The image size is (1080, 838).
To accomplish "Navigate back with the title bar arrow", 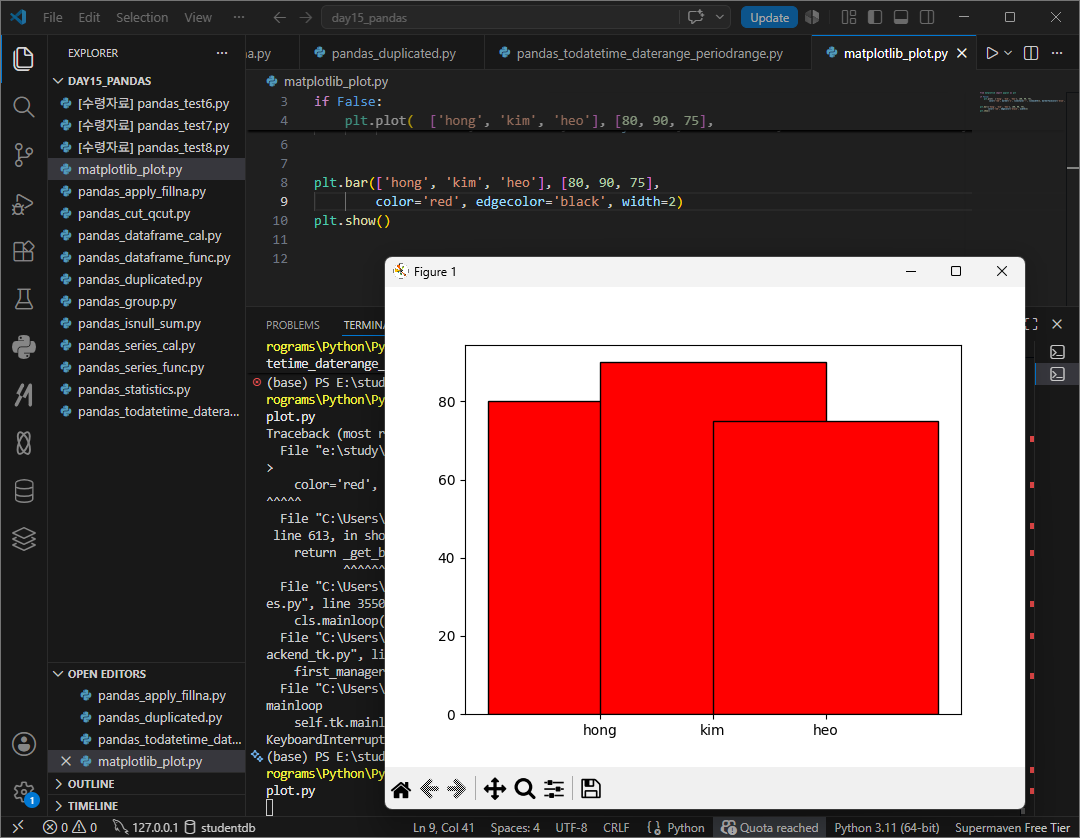I will click(280, 17).
